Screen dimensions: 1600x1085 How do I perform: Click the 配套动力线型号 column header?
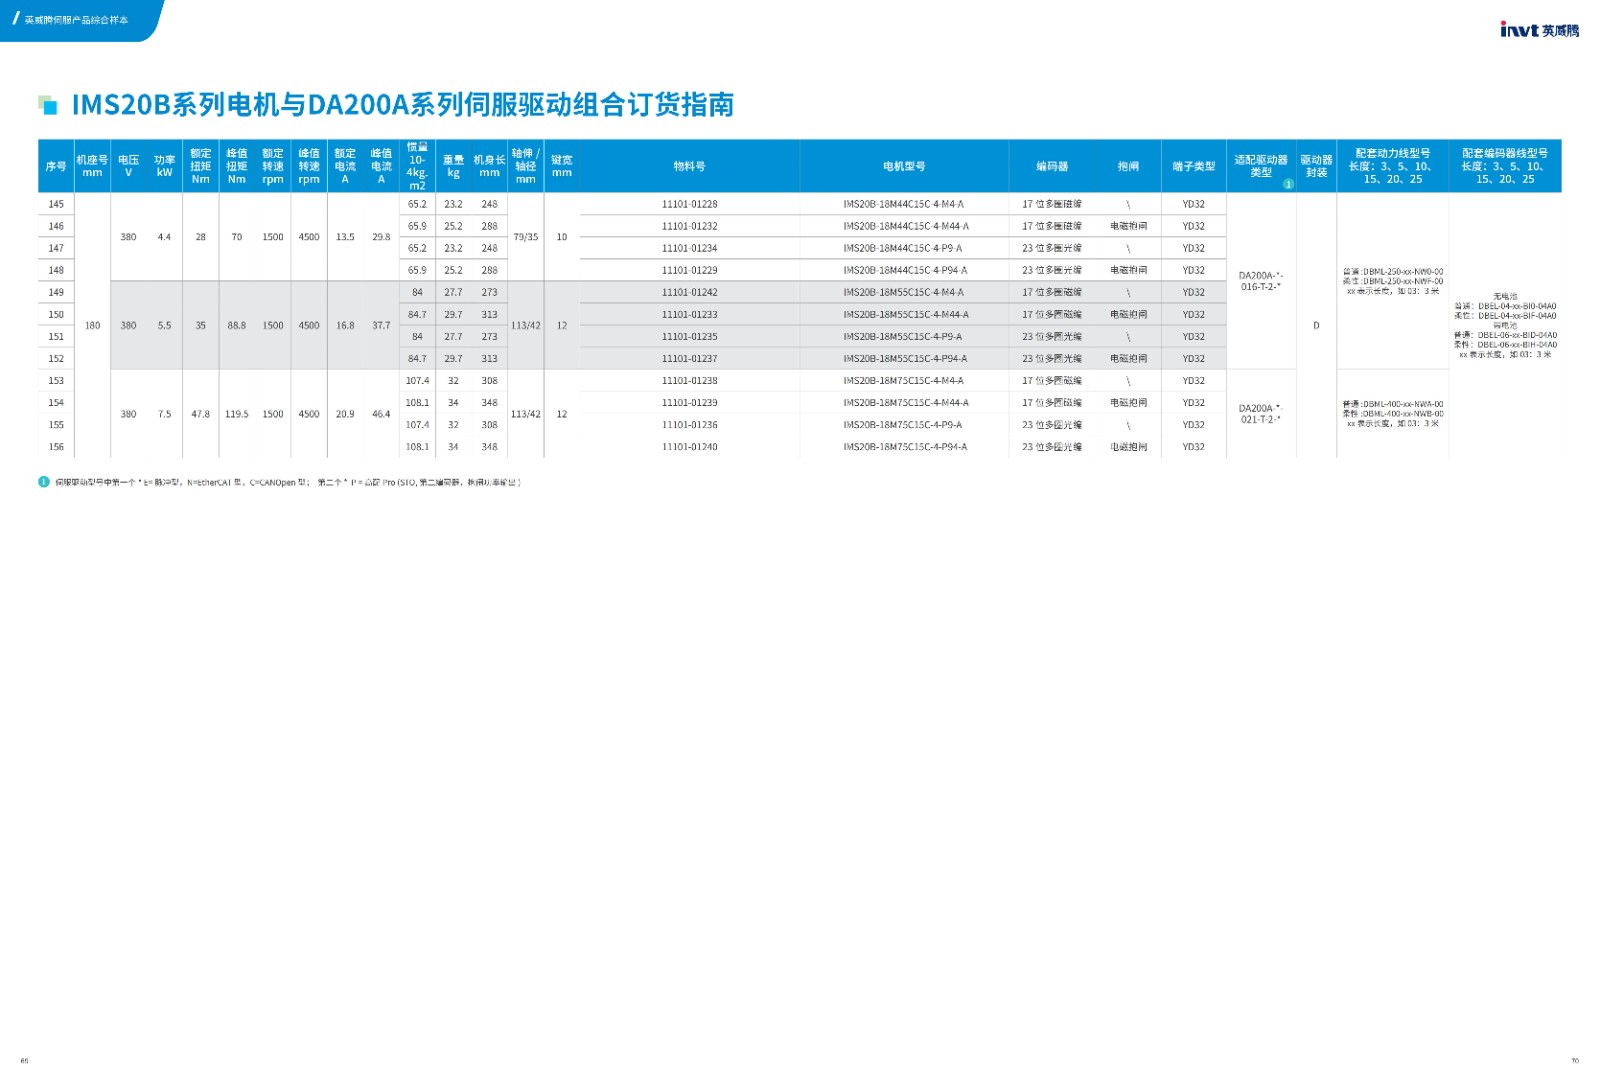tap(1393, 166)
